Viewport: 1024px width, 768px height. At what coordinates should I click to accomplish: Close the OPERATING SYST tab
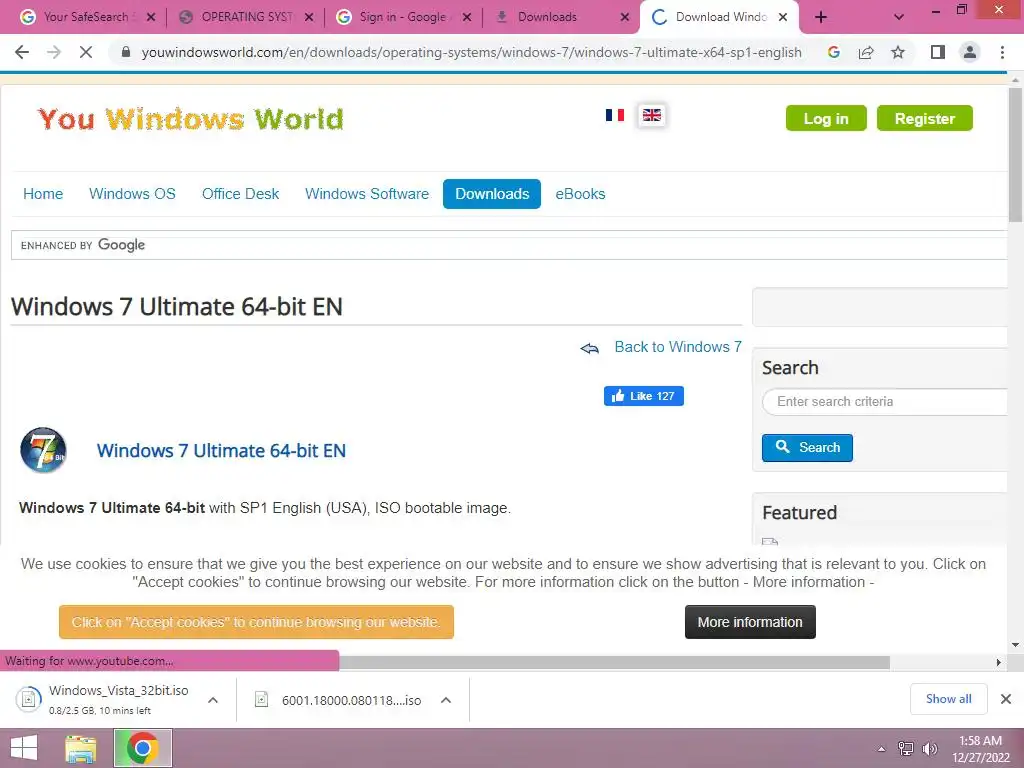[309, 17]
